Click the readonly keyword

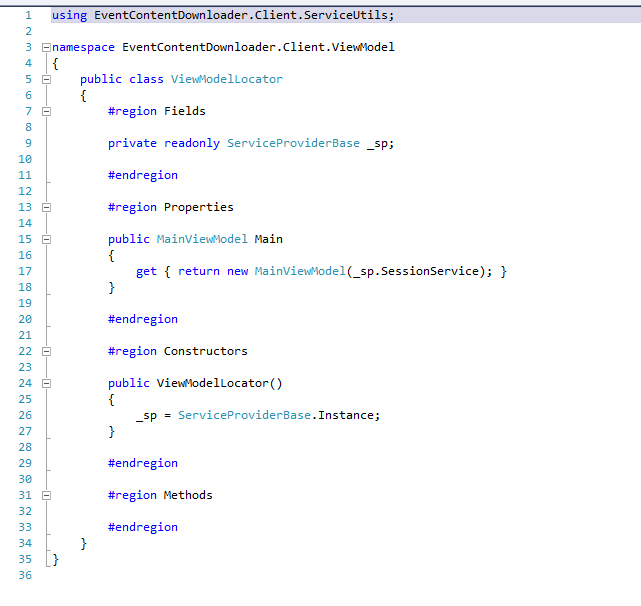coord(191,143)
